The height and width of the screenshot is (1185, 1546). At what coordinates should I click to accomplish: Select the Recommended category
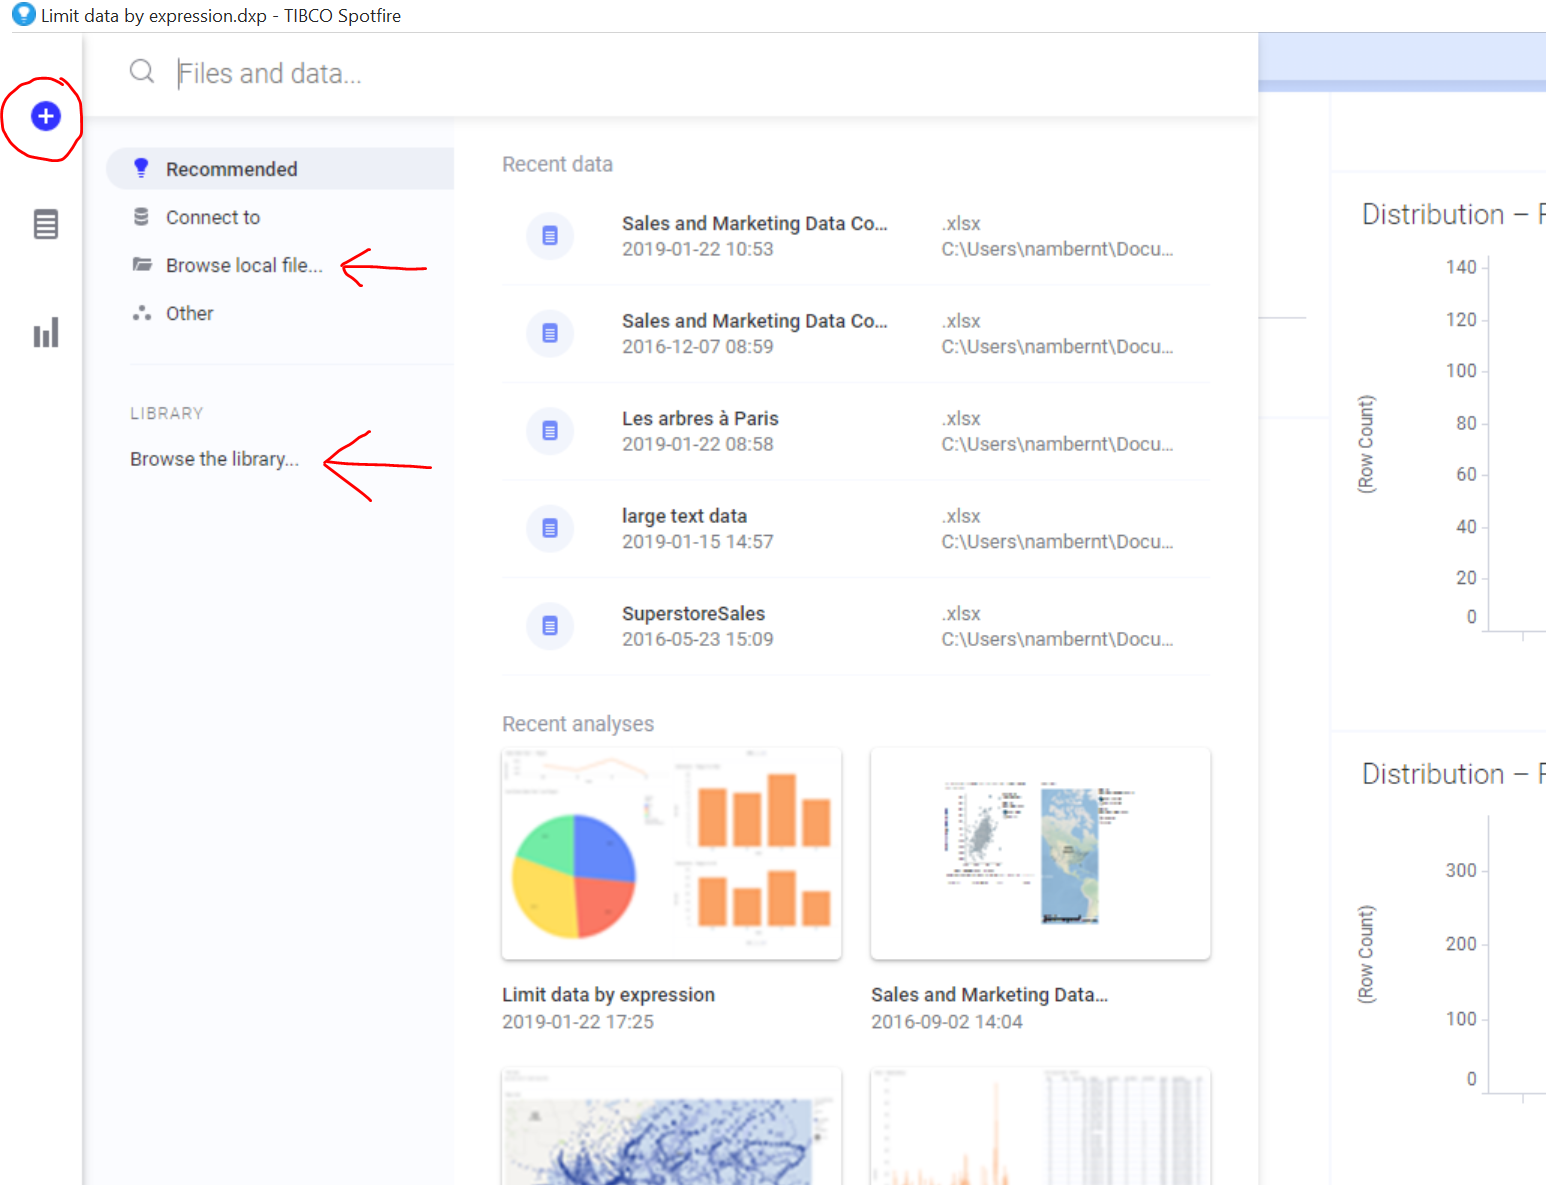231,169
